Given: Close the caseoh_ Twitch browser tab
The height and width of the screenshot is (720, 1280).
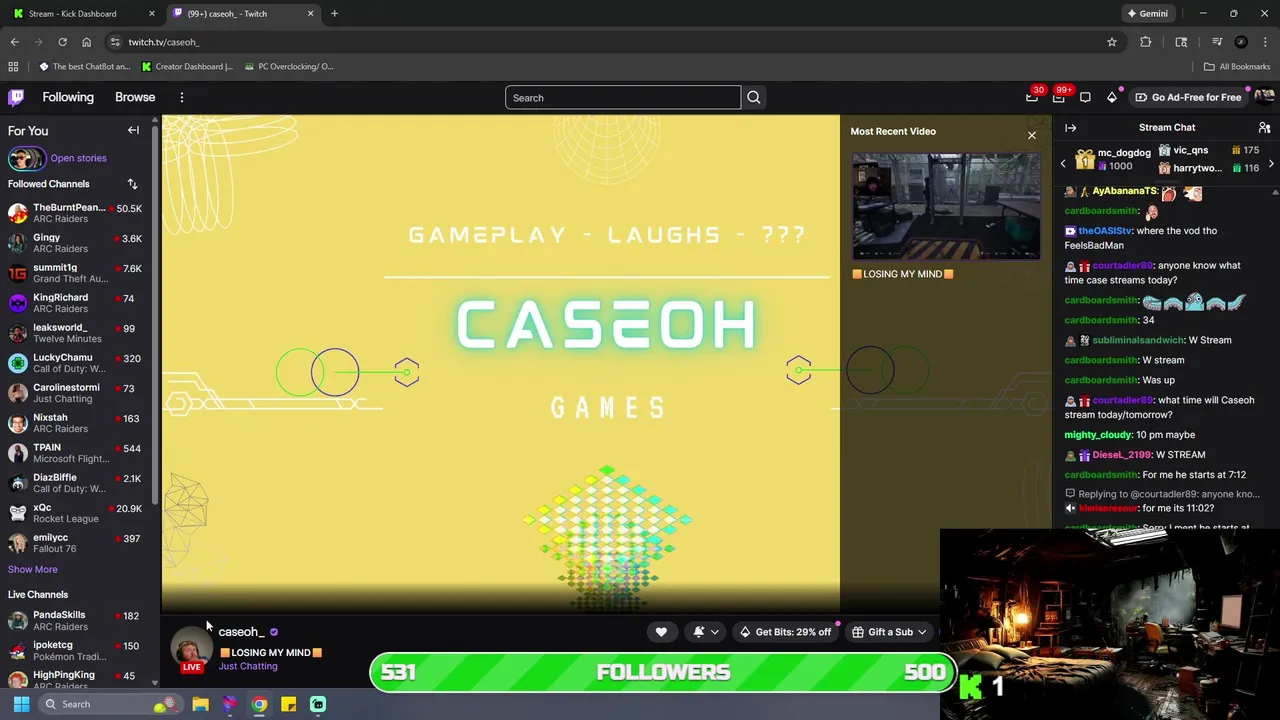Looking at the screenshot, I should coord(310,14).
